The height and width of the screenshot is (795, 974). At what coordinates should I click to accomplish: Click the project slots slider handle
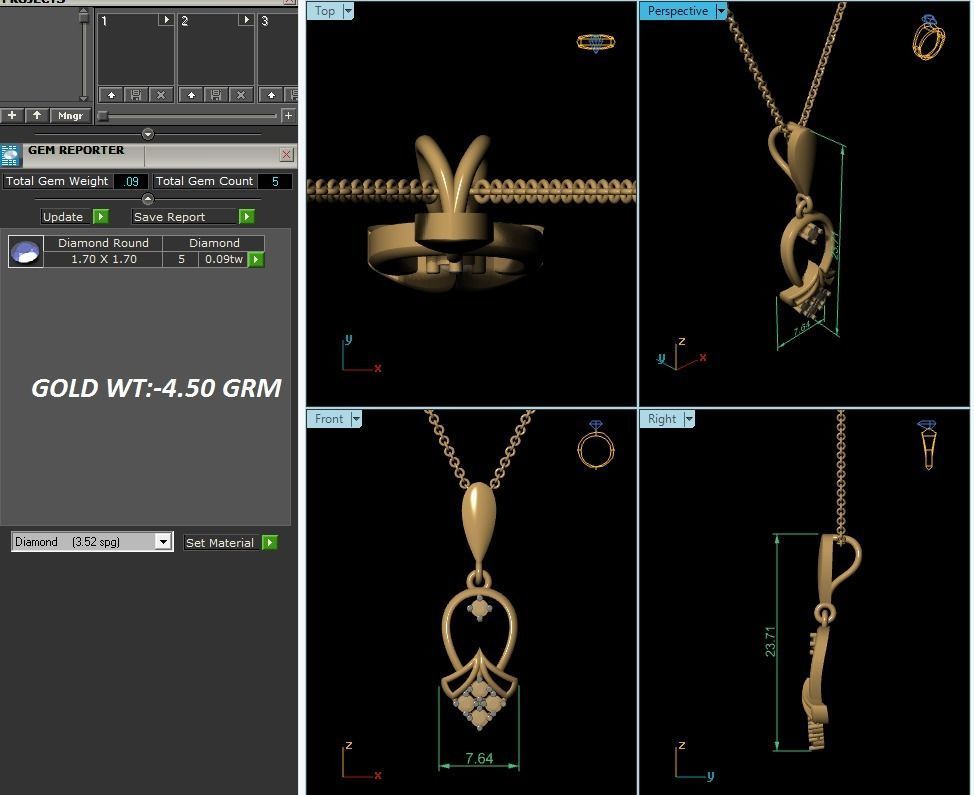[x=103, y=116]
